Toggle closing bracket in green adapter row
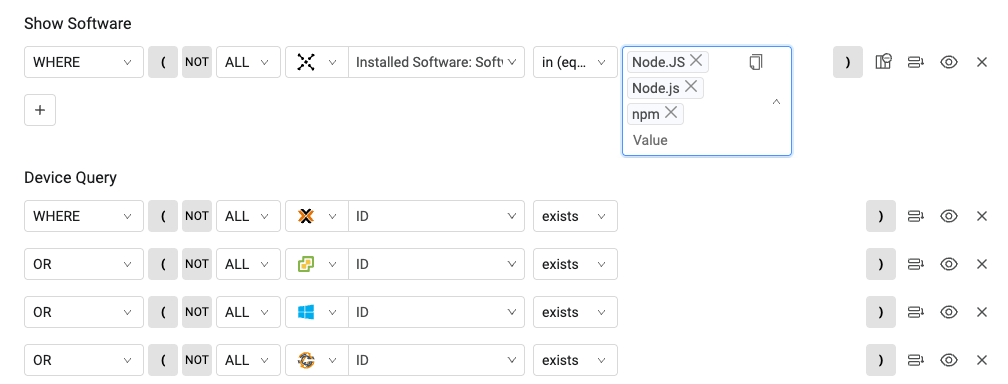This screenshot has width=1008, height=384. pos(880,264)
